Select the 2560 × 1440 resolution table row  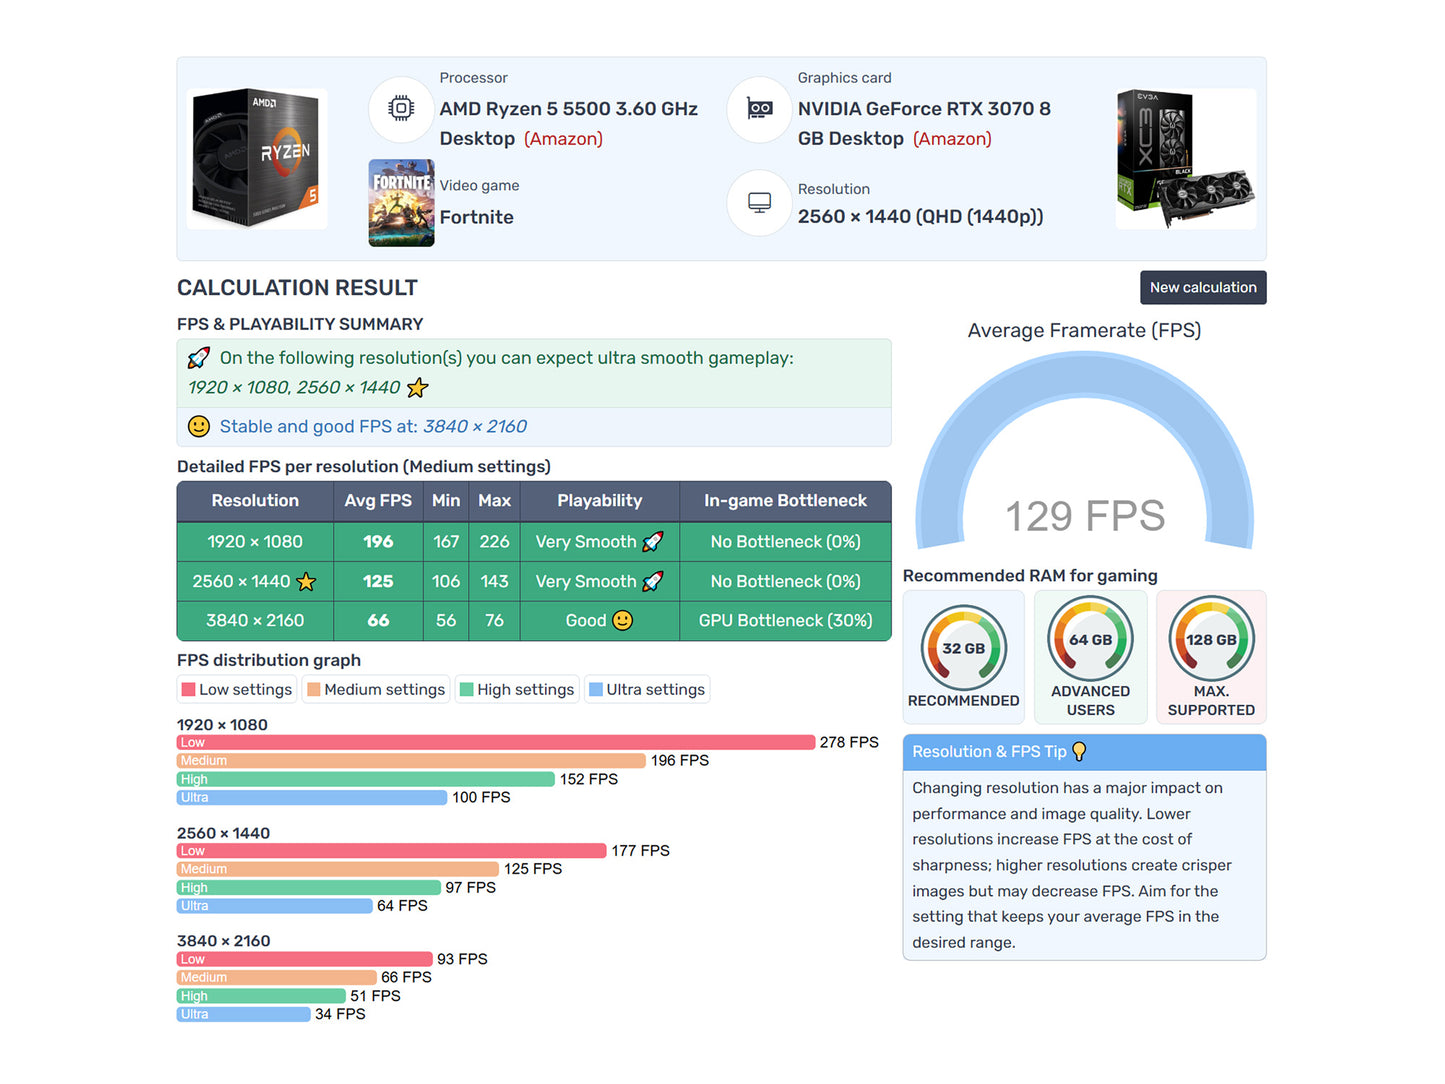pyautogui.click(x=533, y=581)
